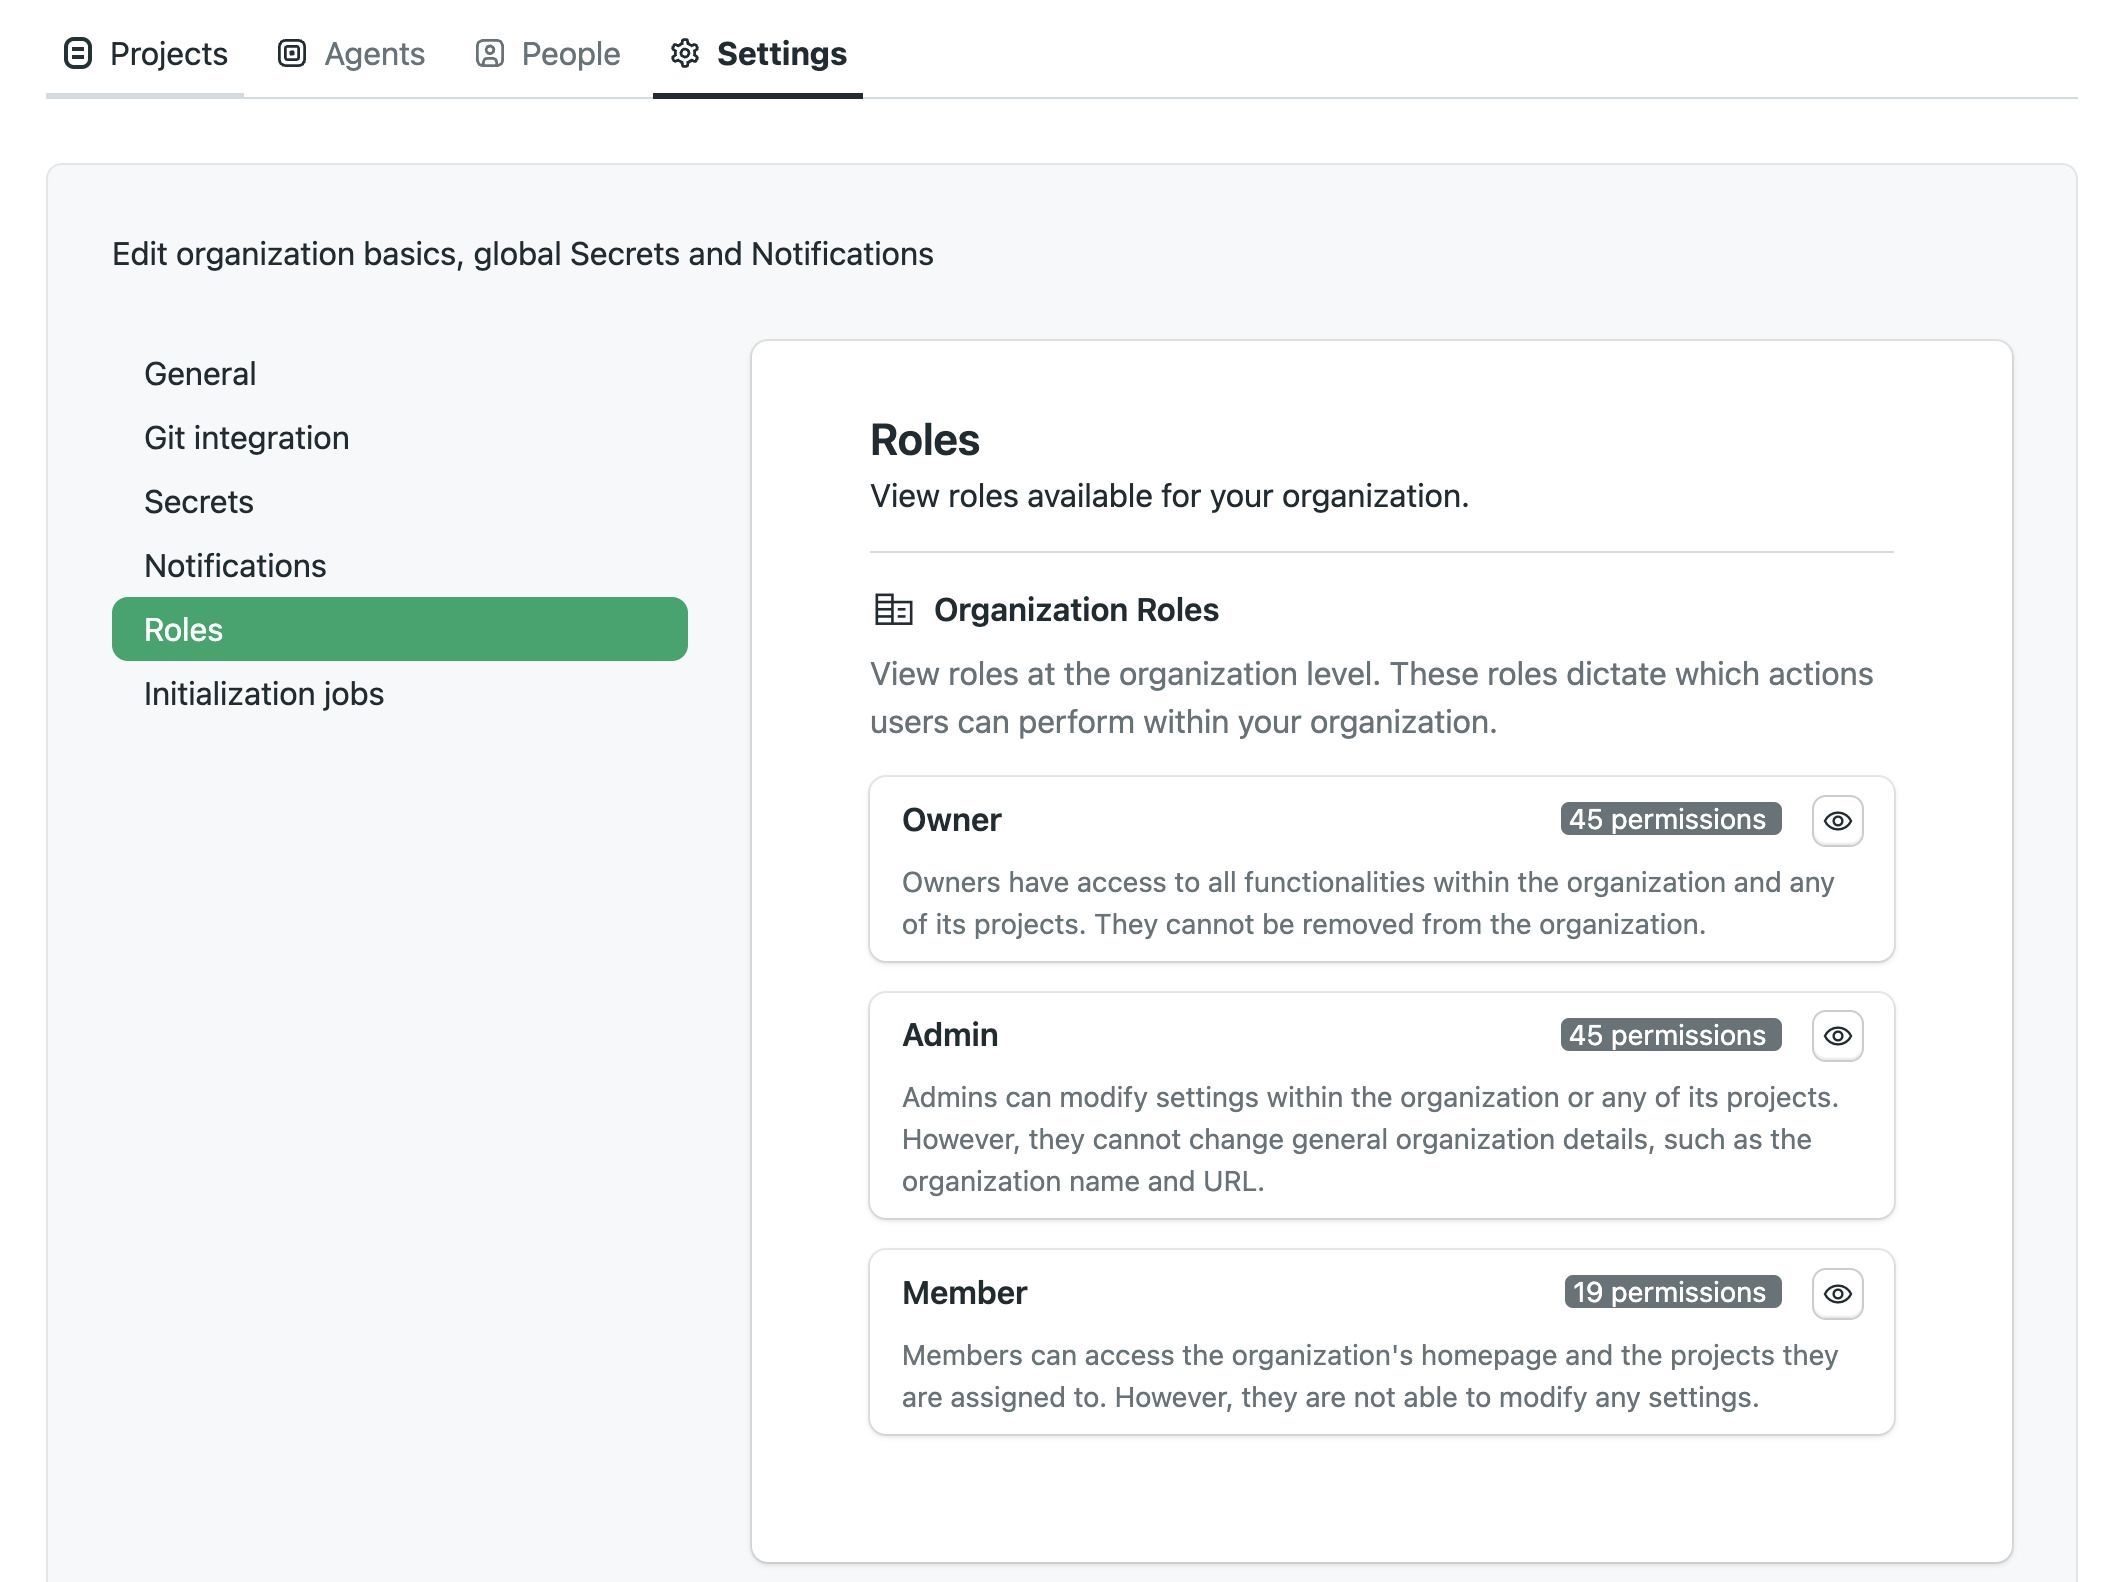Select Roles in the settings sidebar

pyautogui.click(x=400, y=629)
